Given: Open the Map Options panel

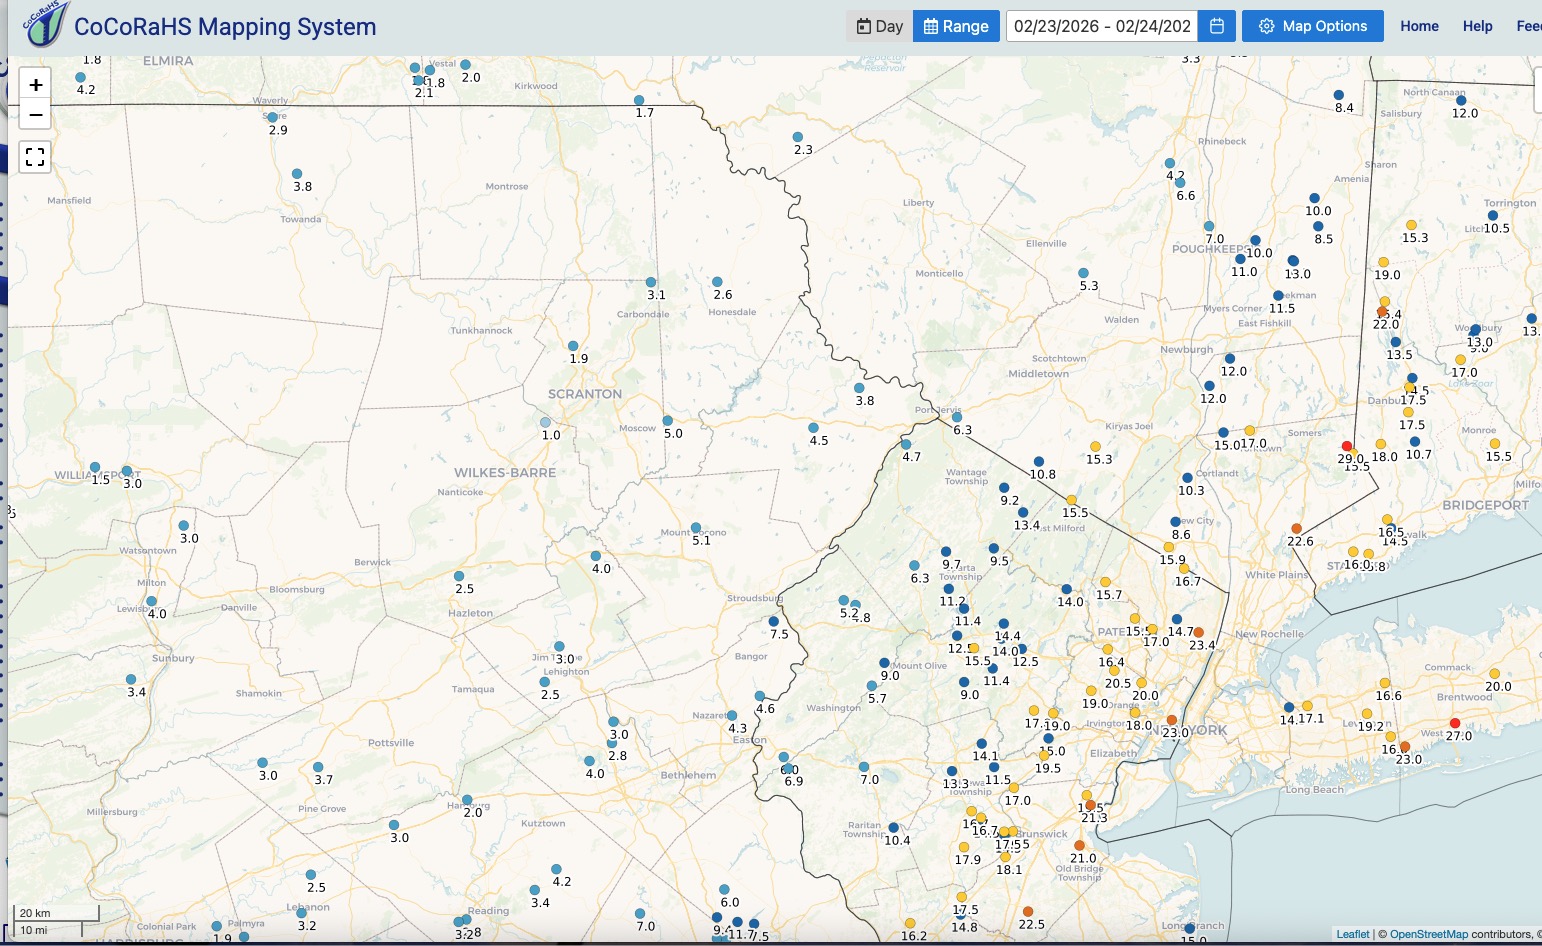Looking at the screenshot, I should click(x=1312, y=26).
